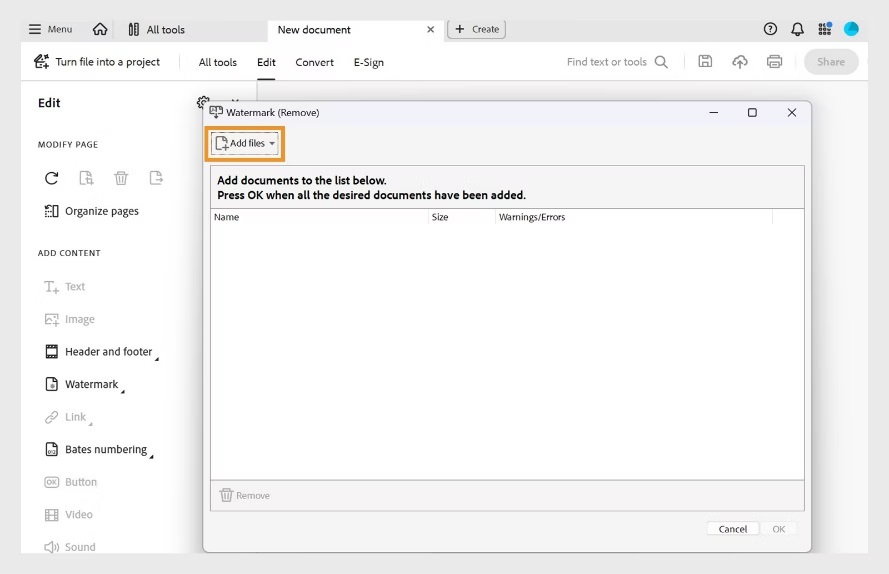Open the E-Sign tab
Image resolution: width=889 pixels, height=574 pixels.
point(368,62)
